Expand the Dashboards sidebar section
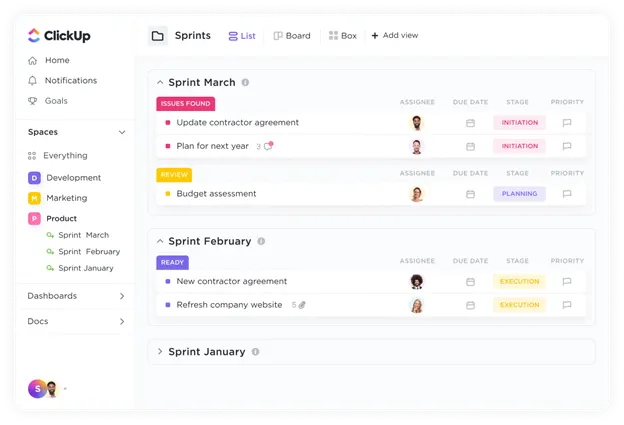The image size is (624, 425). 122,296
